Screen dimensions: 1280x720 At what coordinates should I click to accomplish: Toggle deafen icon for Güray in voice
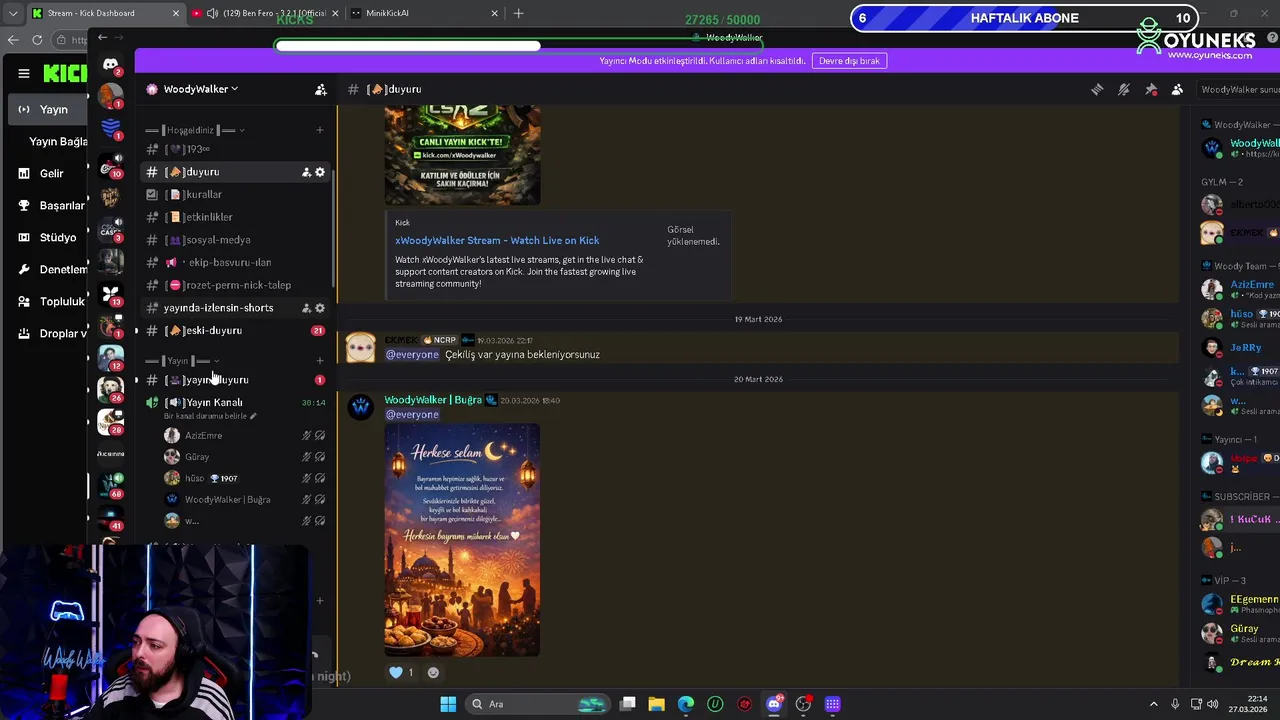tap(320, 457)
